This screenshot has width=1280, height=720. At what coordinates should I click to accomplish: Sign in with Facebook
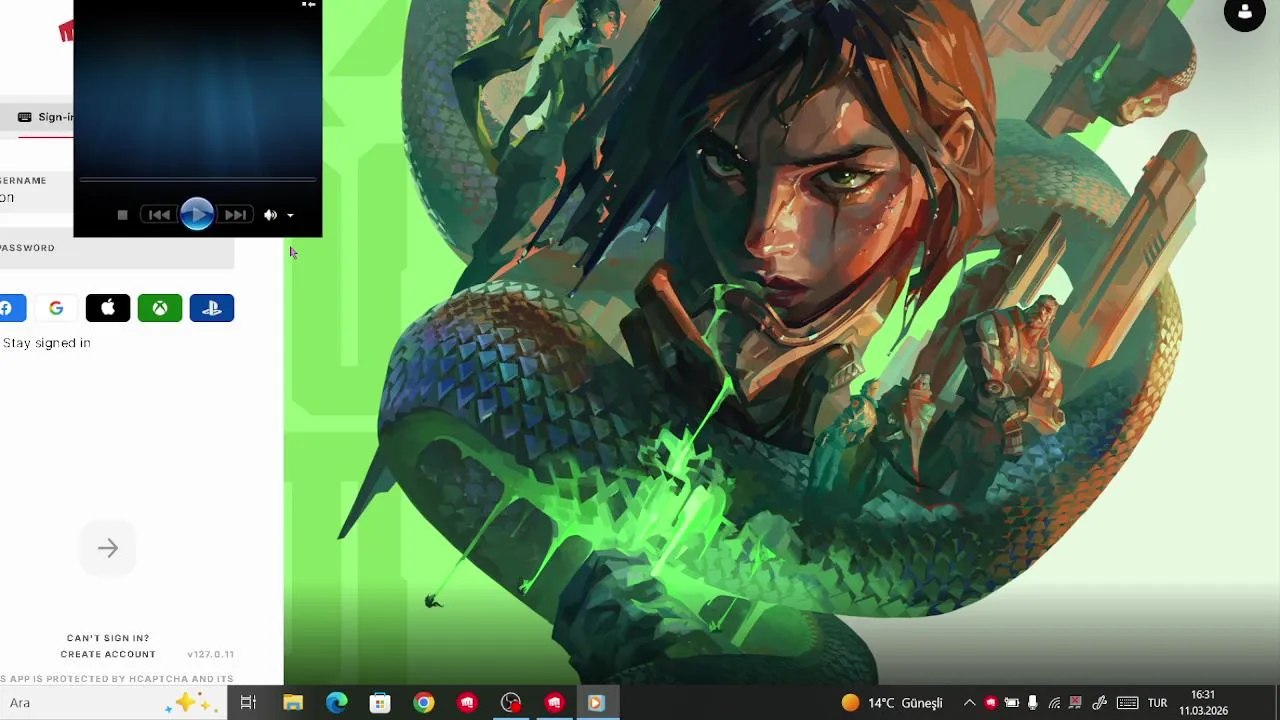(x=11, y=308)
